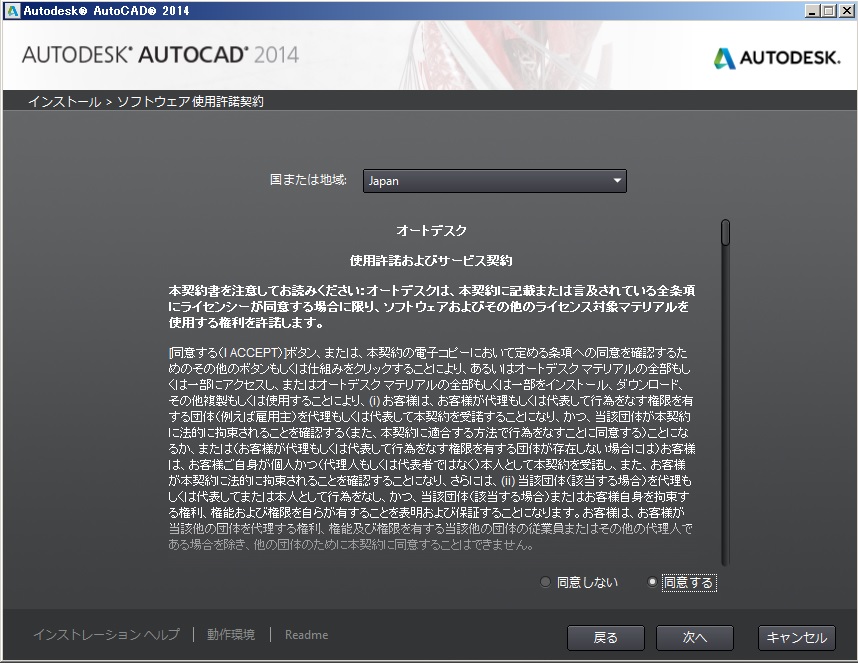Close the installer with the X button
Screen dimensions: 858x663
click(845, 10)
